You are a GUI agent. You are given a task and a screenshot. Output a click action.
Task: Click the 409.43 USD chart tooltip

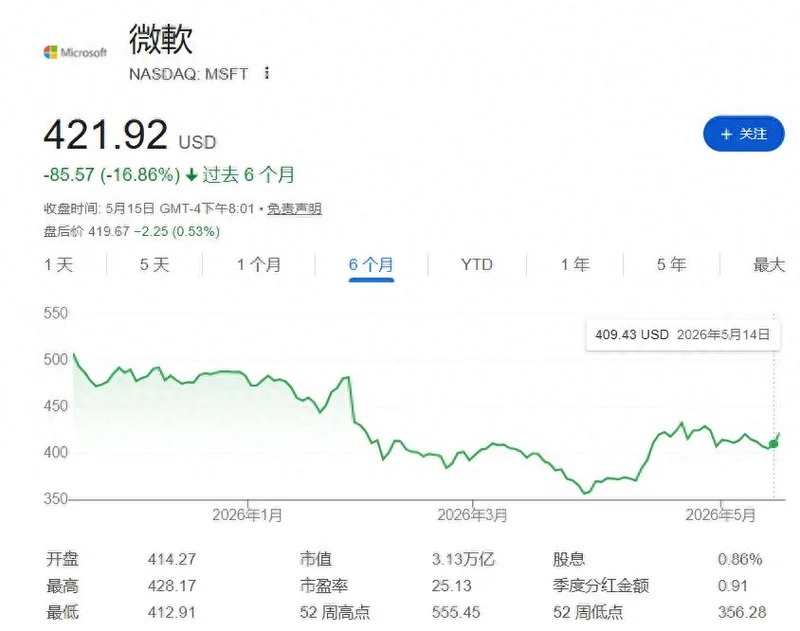pyautogui.click(x=683, y=335)
